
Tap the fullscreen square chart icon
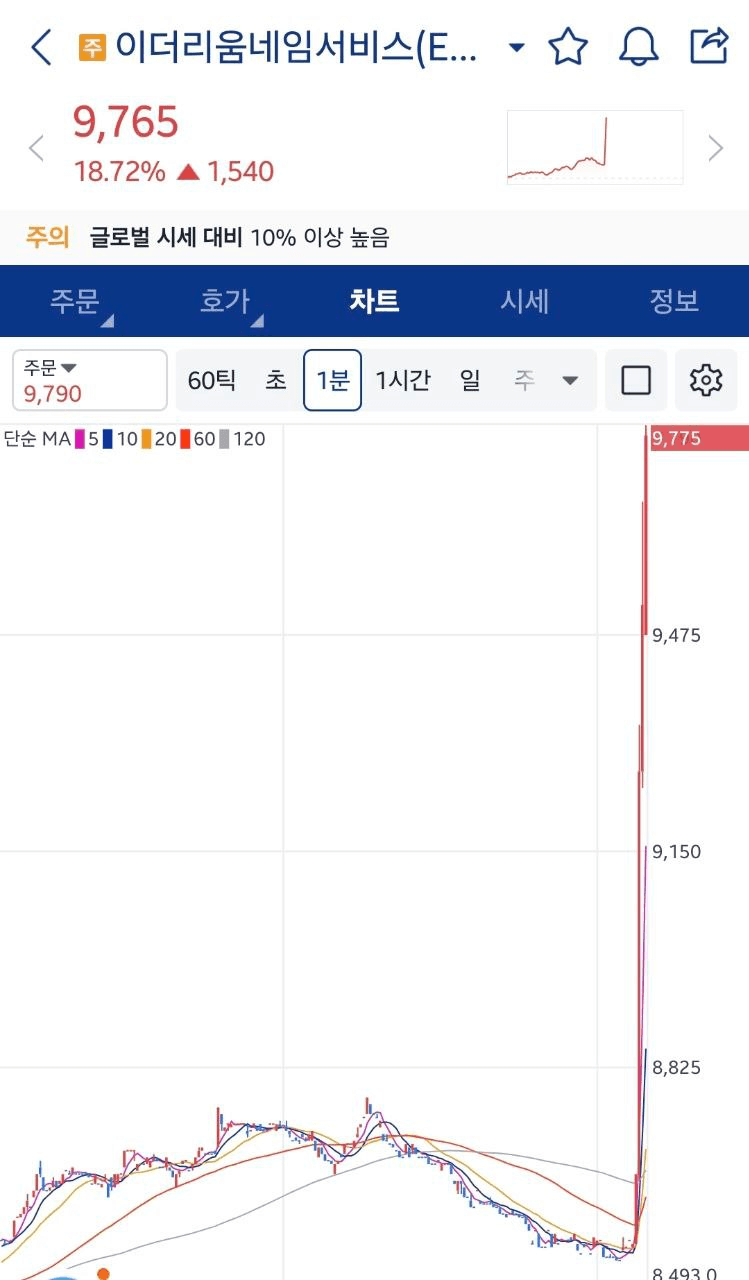tap(636, 380)
